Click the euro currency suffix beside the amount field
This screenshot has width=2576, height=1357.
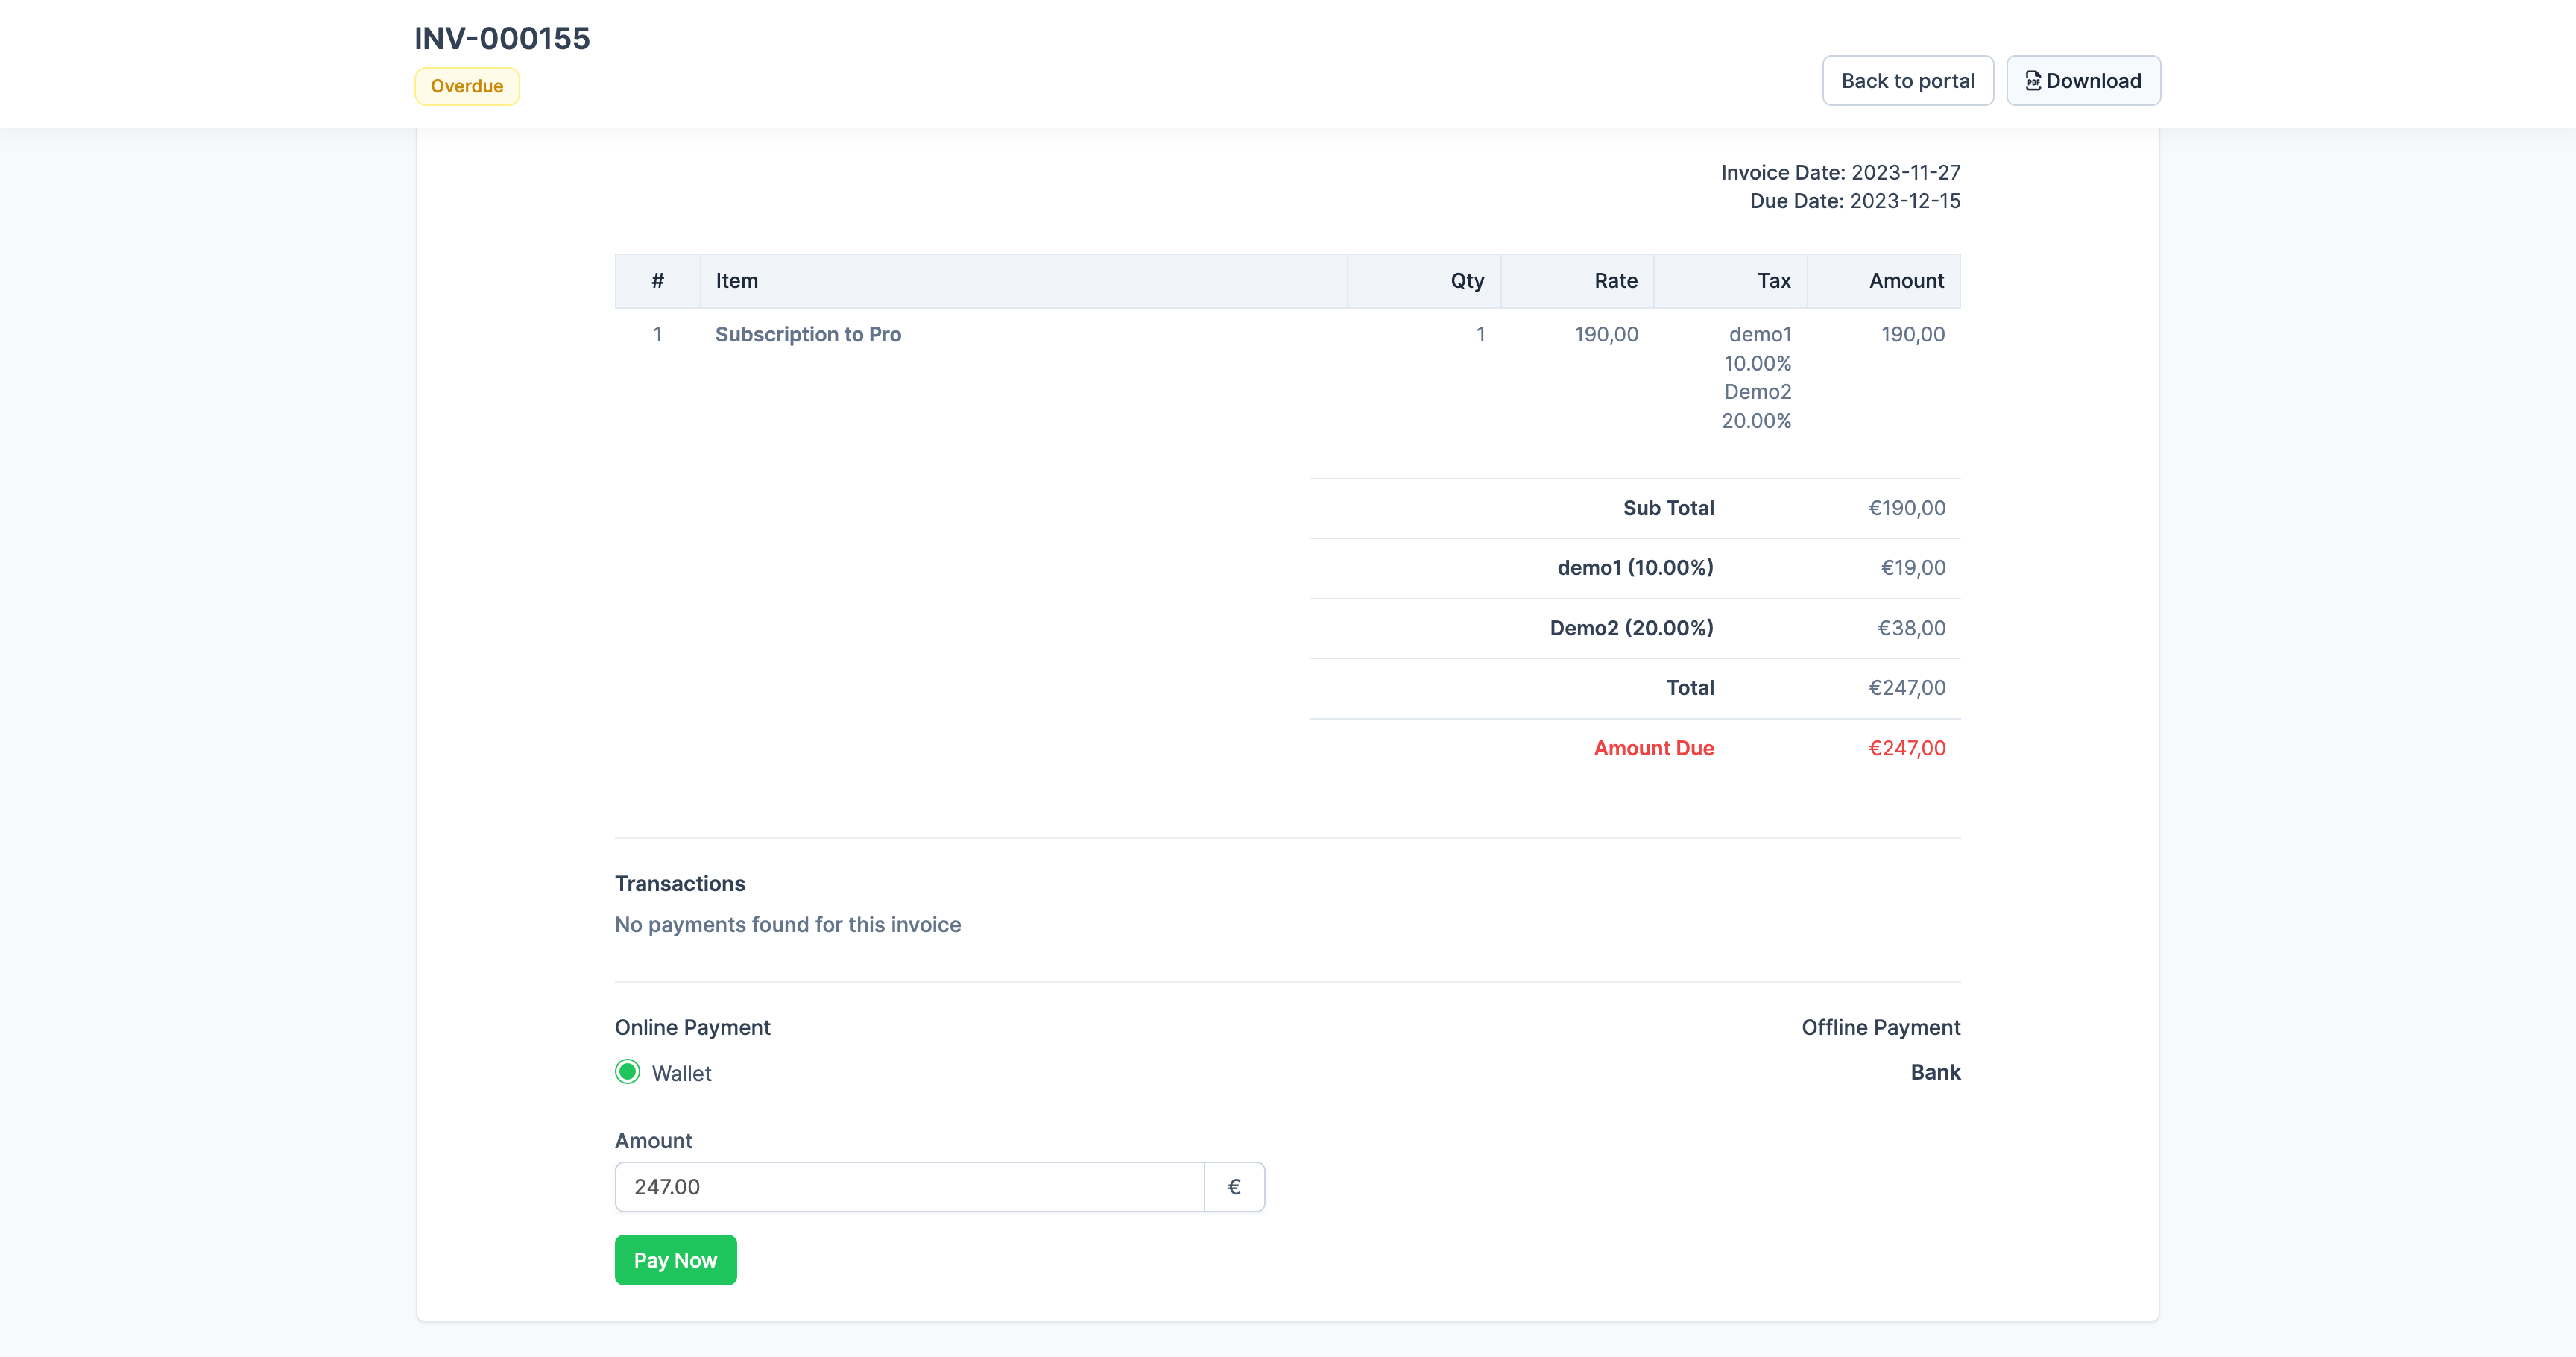point(1234,1186)
